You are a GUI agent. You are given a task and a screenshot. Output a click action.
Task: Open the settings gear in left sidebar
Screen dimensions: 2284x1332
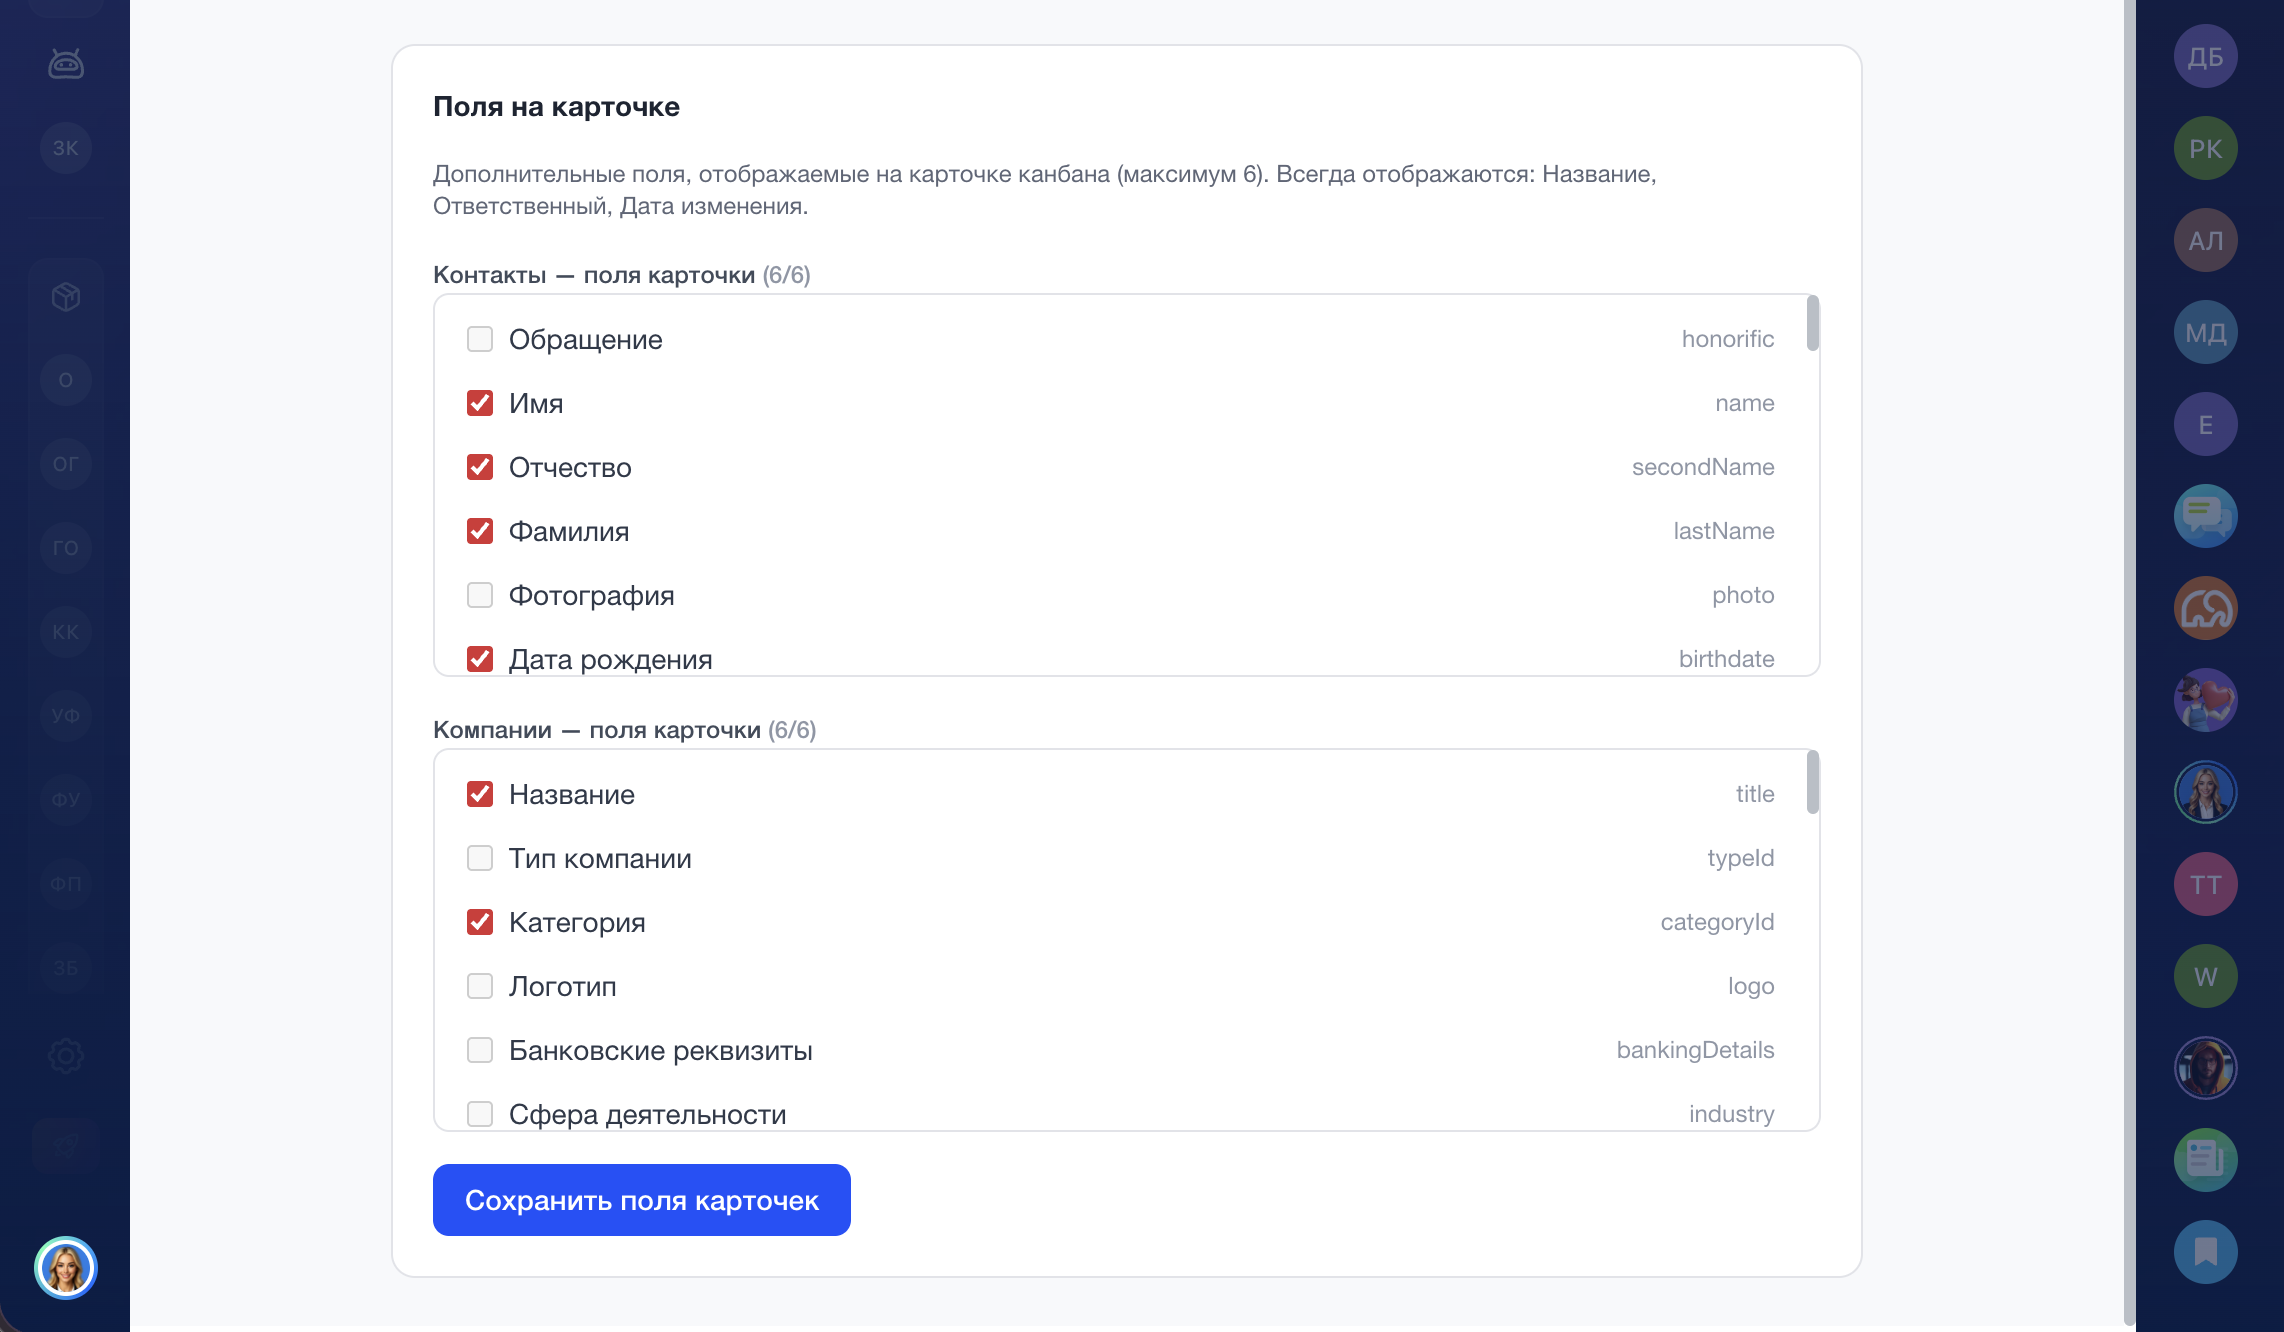[x=66, y=1055]
